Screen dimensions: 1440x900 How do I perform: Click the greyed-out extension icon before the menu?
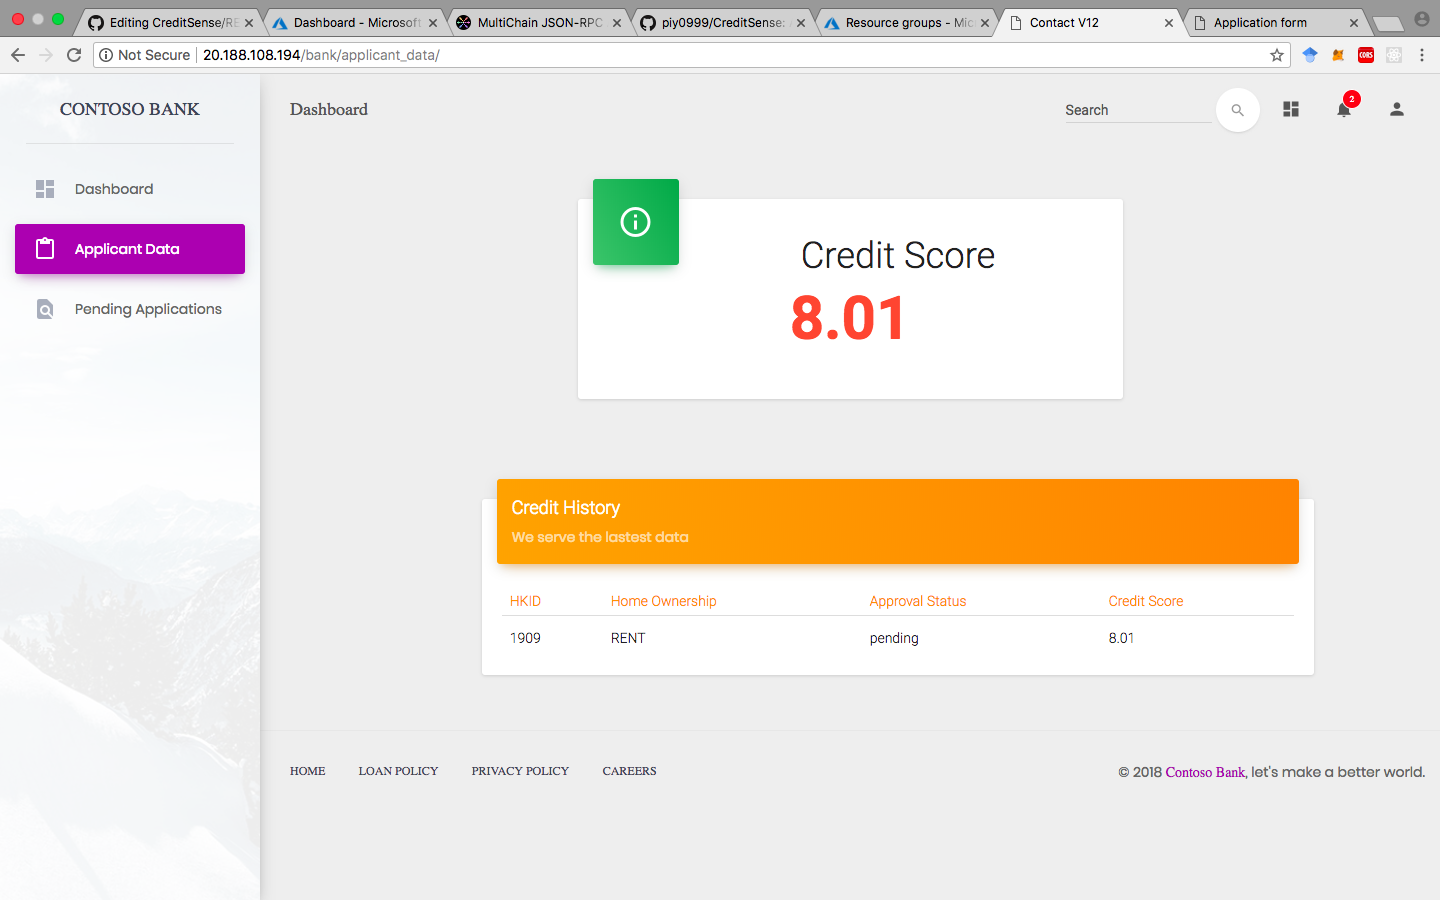click(1394, 55)
